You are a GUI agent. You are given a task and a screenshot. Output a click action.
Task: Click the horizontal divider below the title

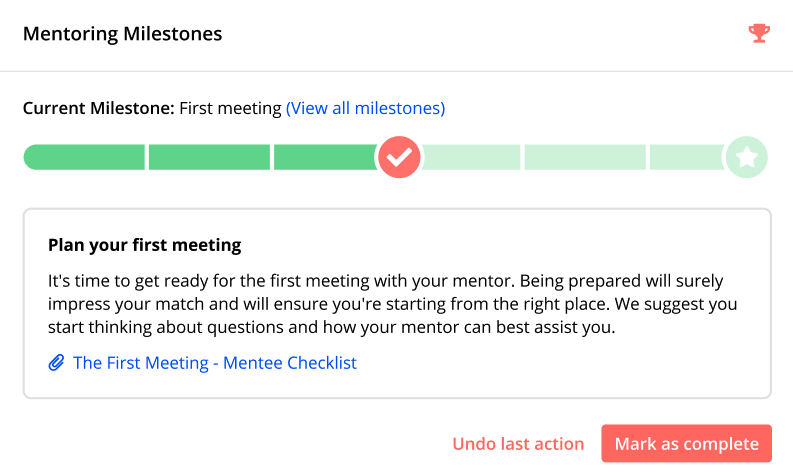click(x=396, y=71)
